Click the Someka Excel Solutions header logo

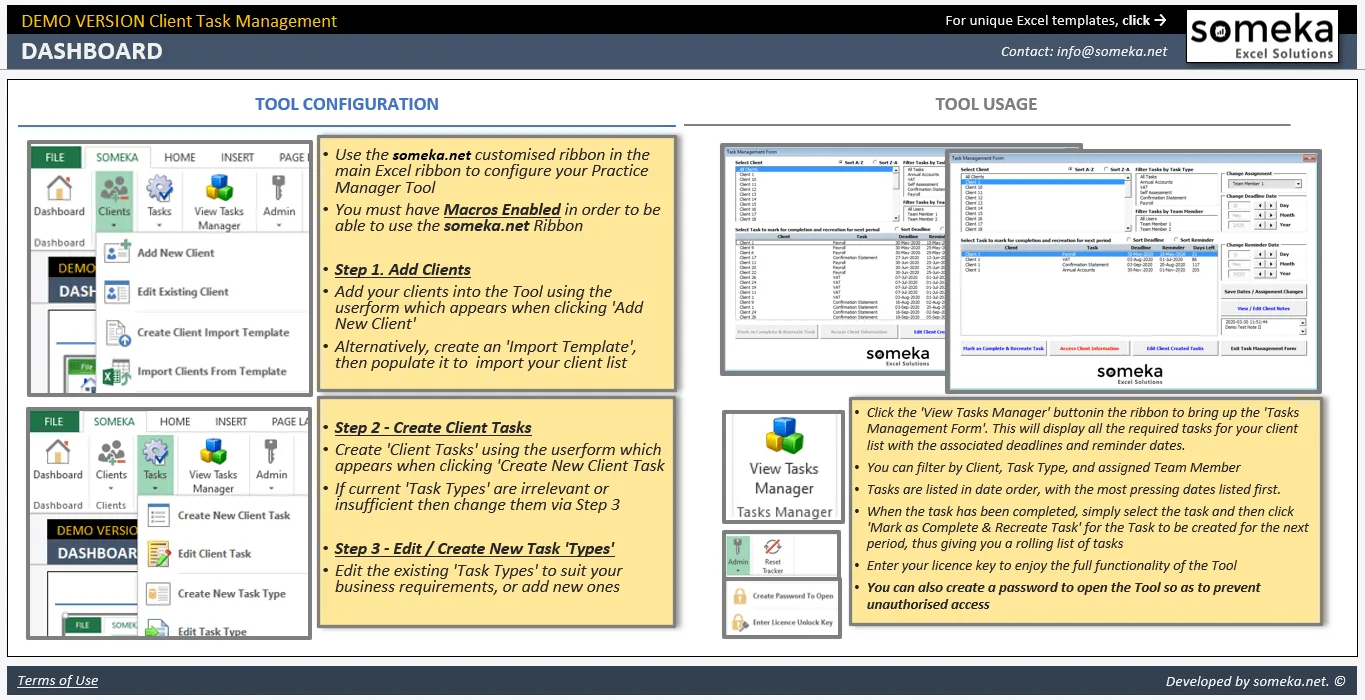(1262, 37)
